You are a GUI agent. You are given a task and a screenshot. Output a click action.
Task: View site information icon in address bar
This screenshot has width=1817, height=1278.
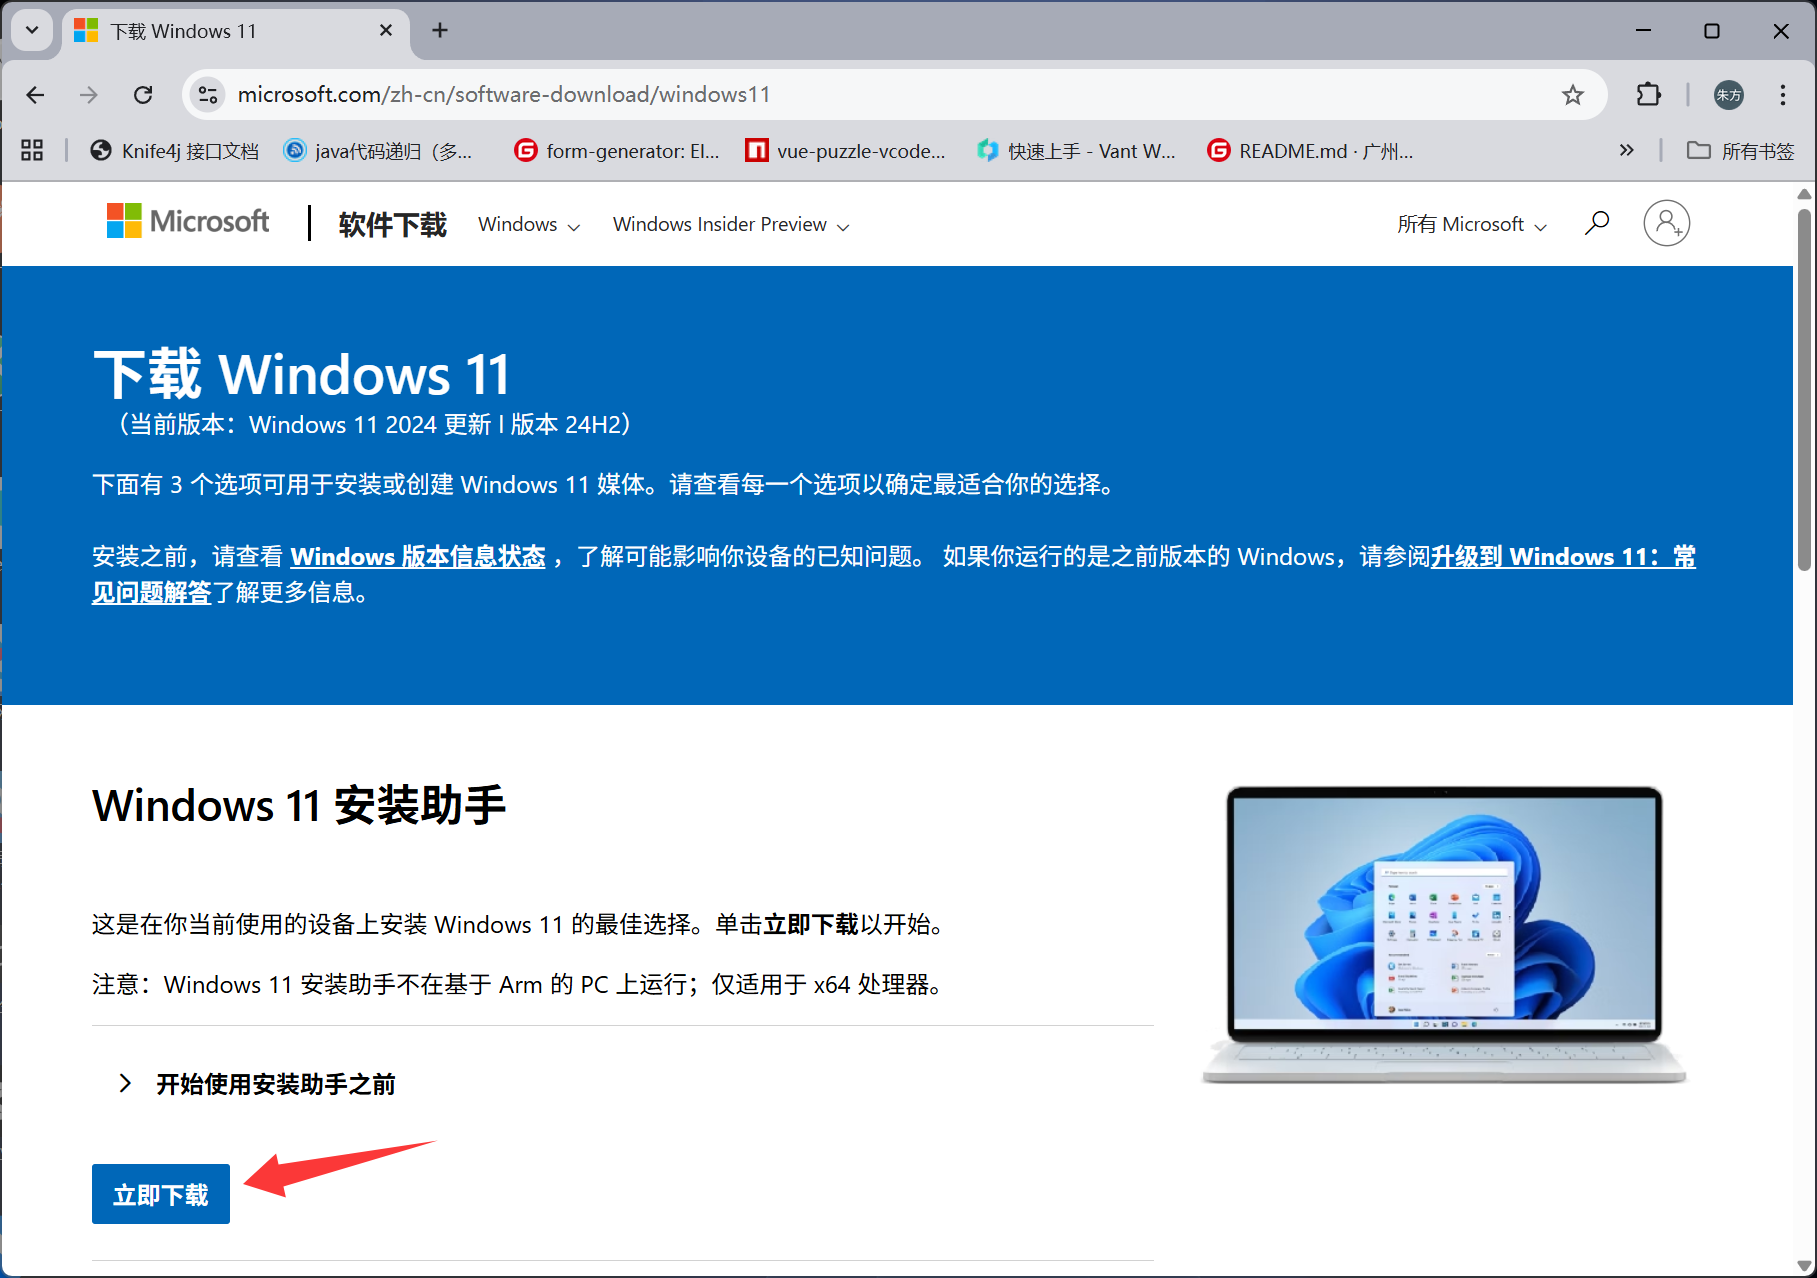point(208,95)
